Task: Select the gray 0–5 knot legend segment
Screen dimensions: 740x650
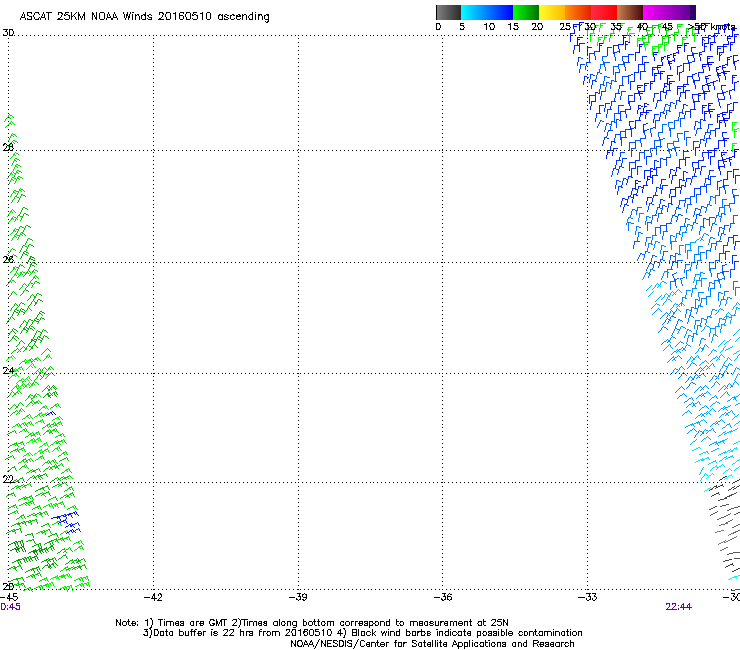Action: tap(448, 12)
